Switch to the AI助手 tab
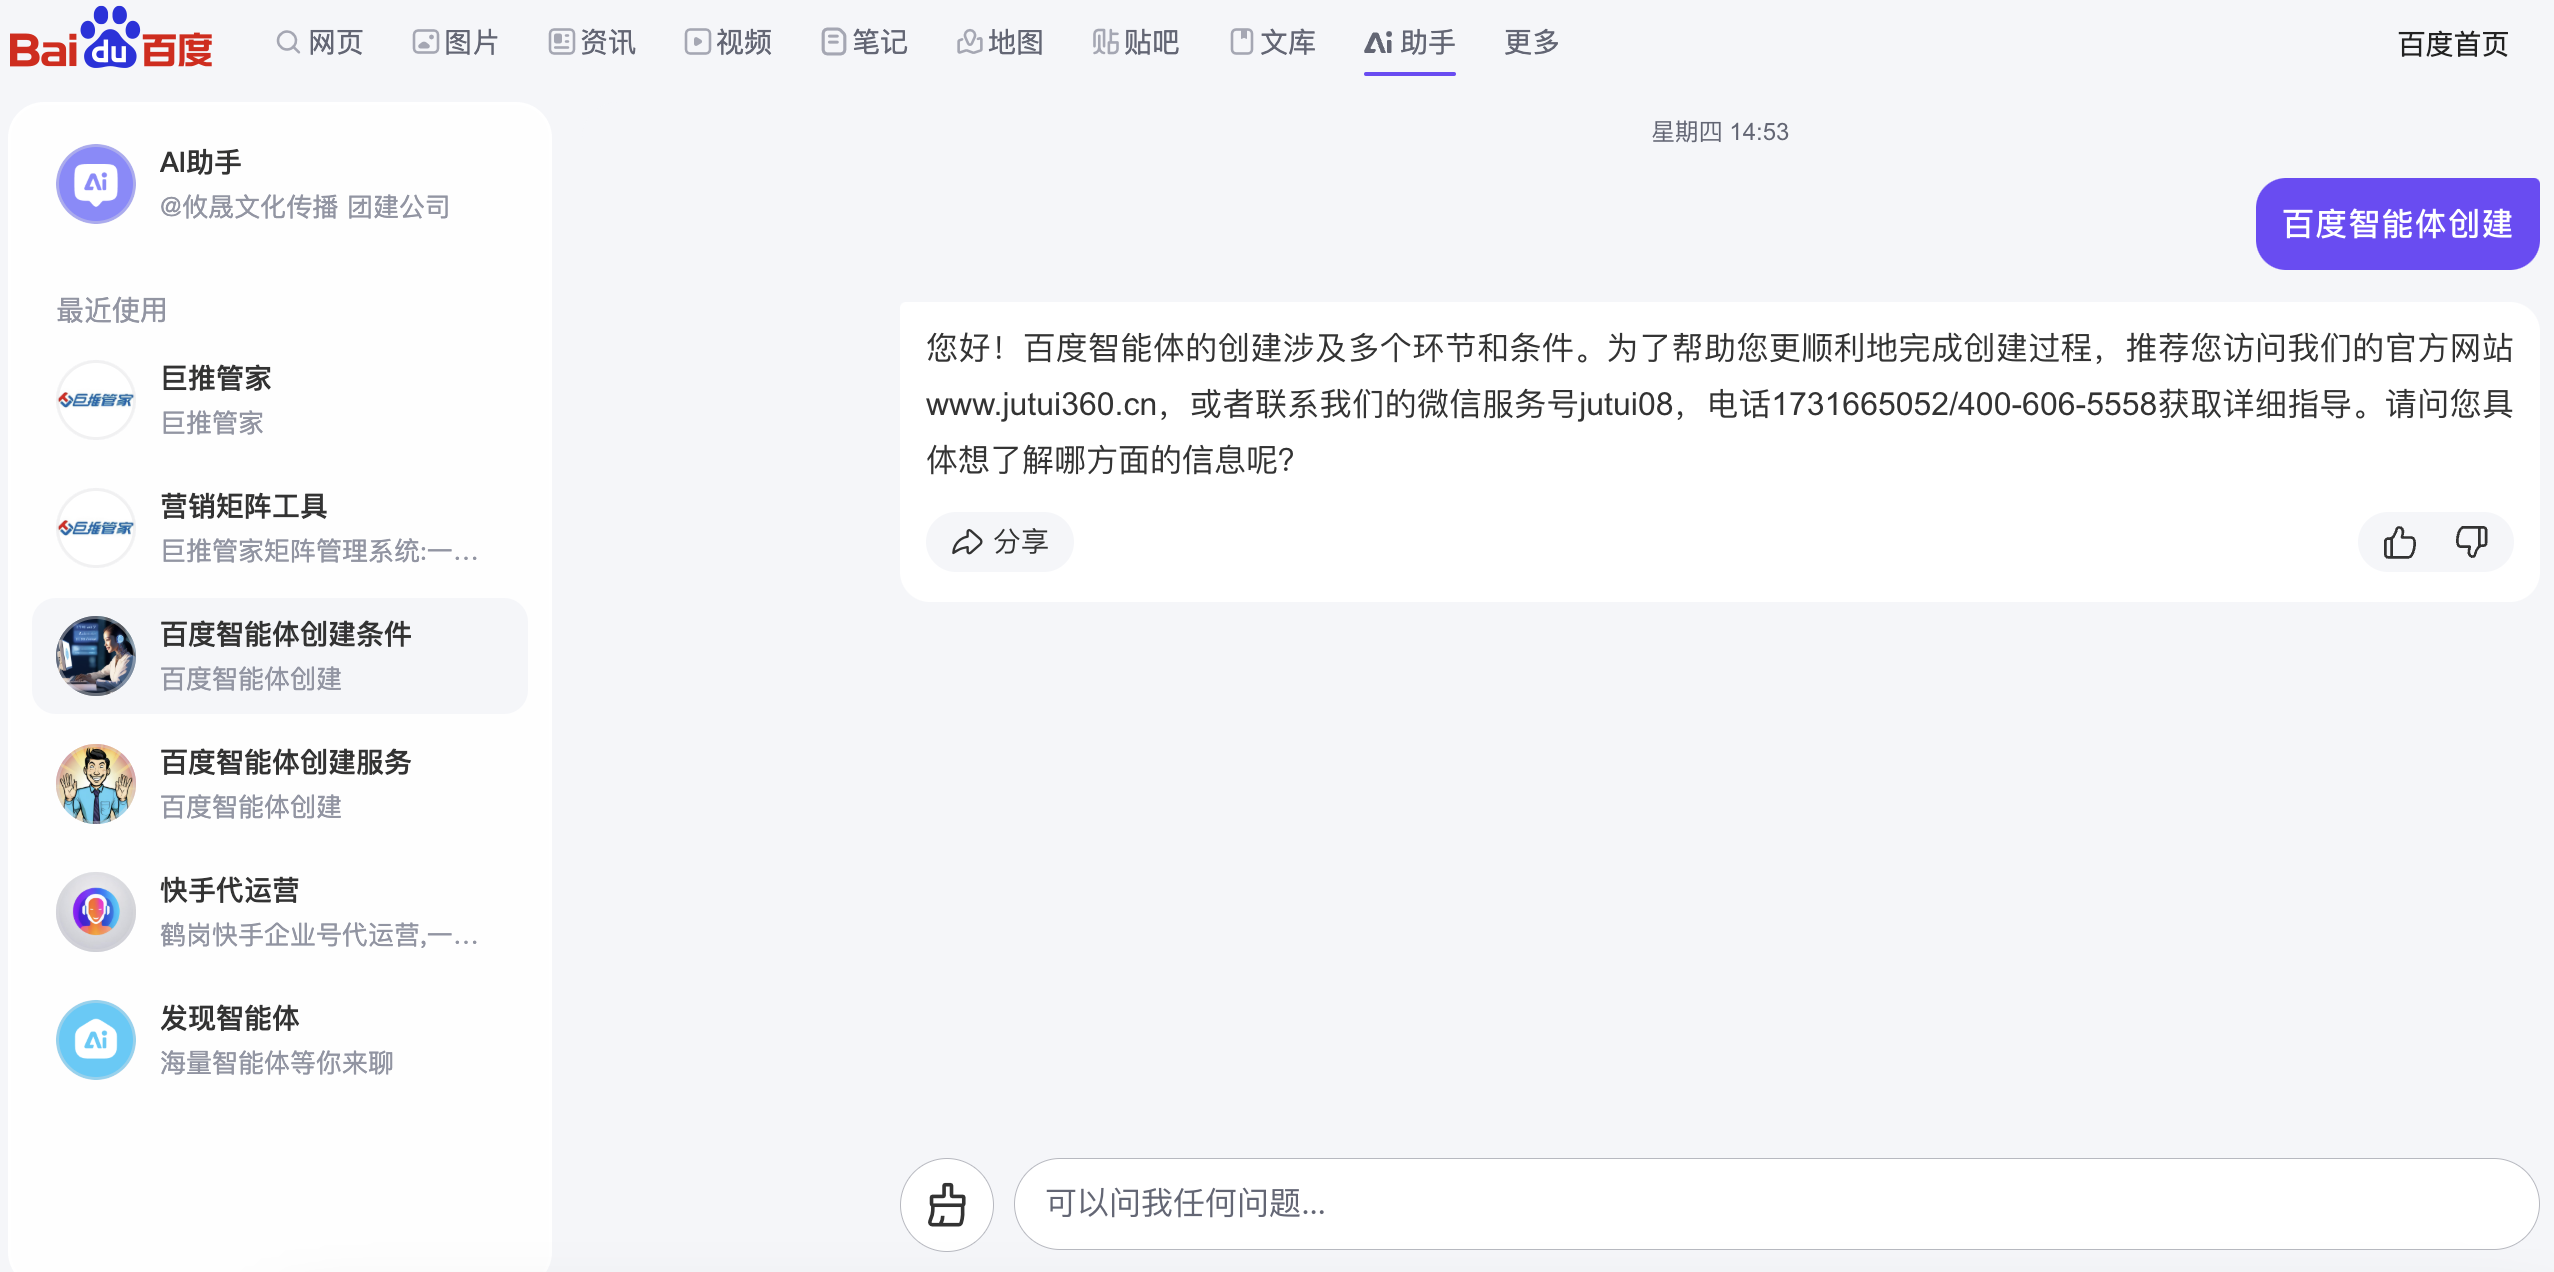This screenshot has height=1272, width=2554. coord(1409,42)
